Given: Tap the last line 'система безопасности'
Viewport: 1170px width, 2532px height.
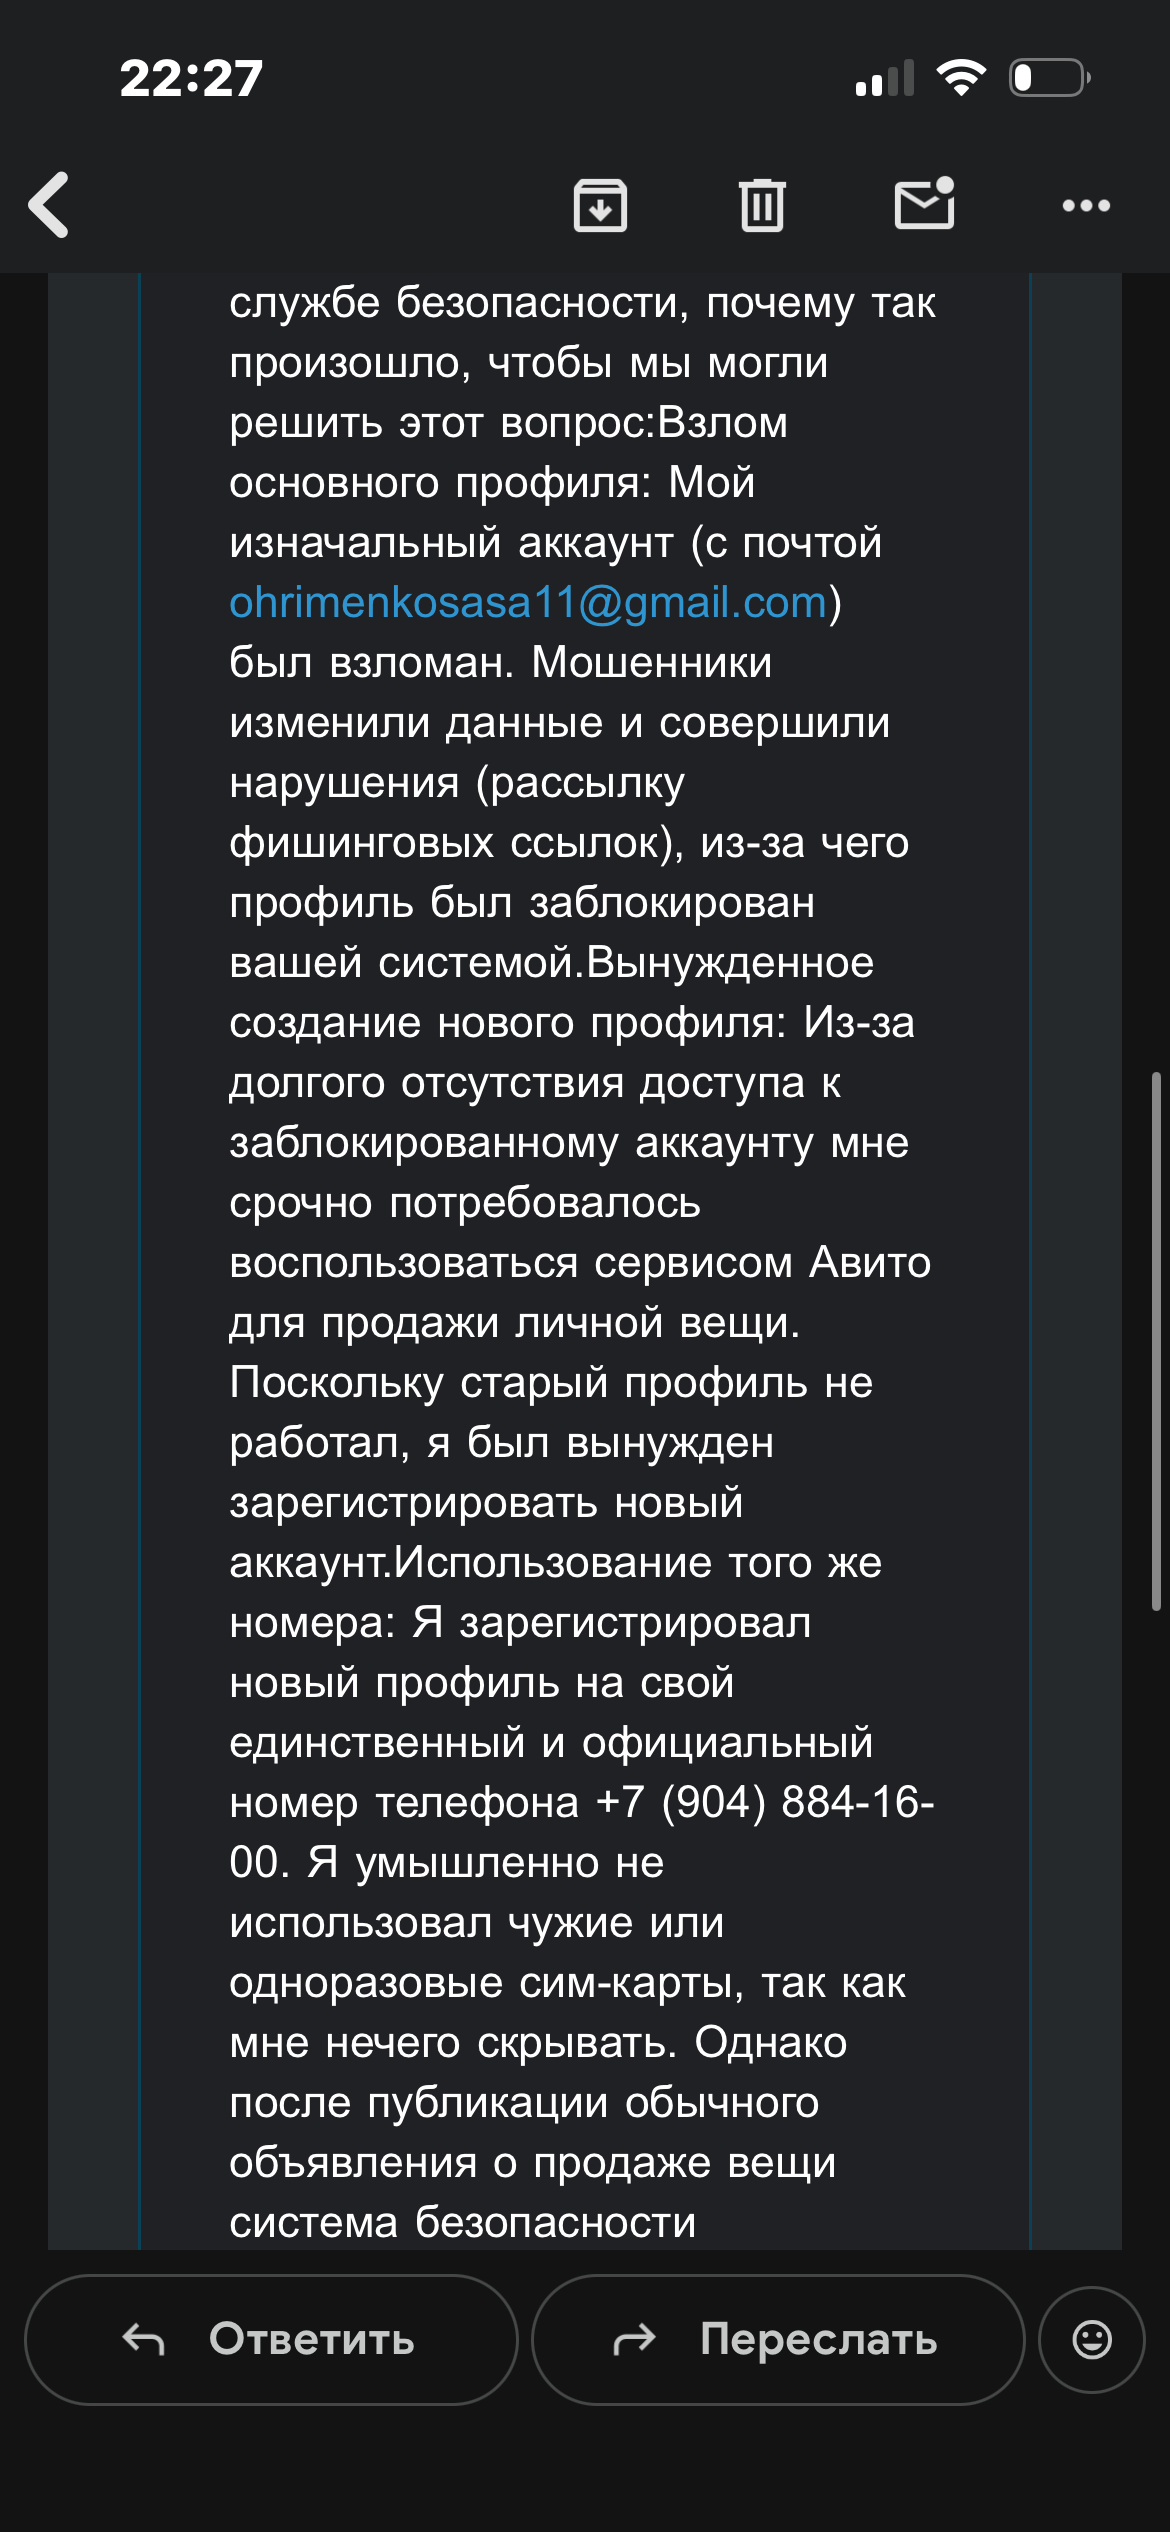Looking at the screenshot, I should [462, 2223].
